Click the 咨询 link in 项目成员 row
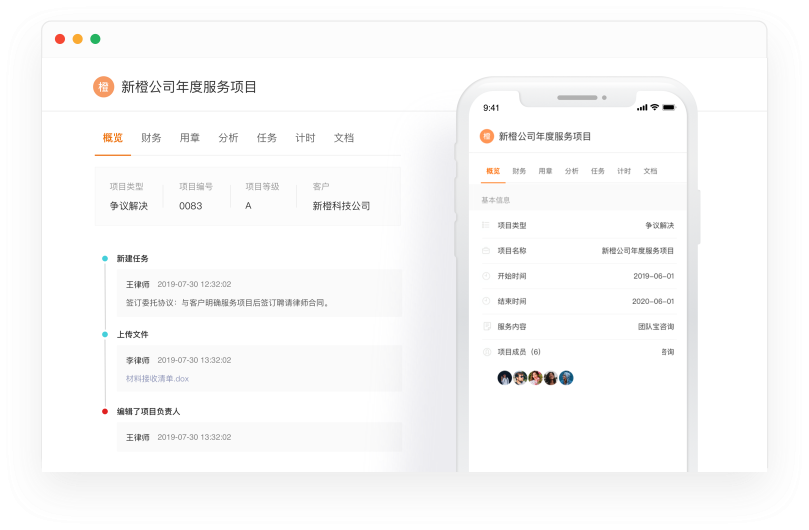809x530 pixels. click(667, 352)
